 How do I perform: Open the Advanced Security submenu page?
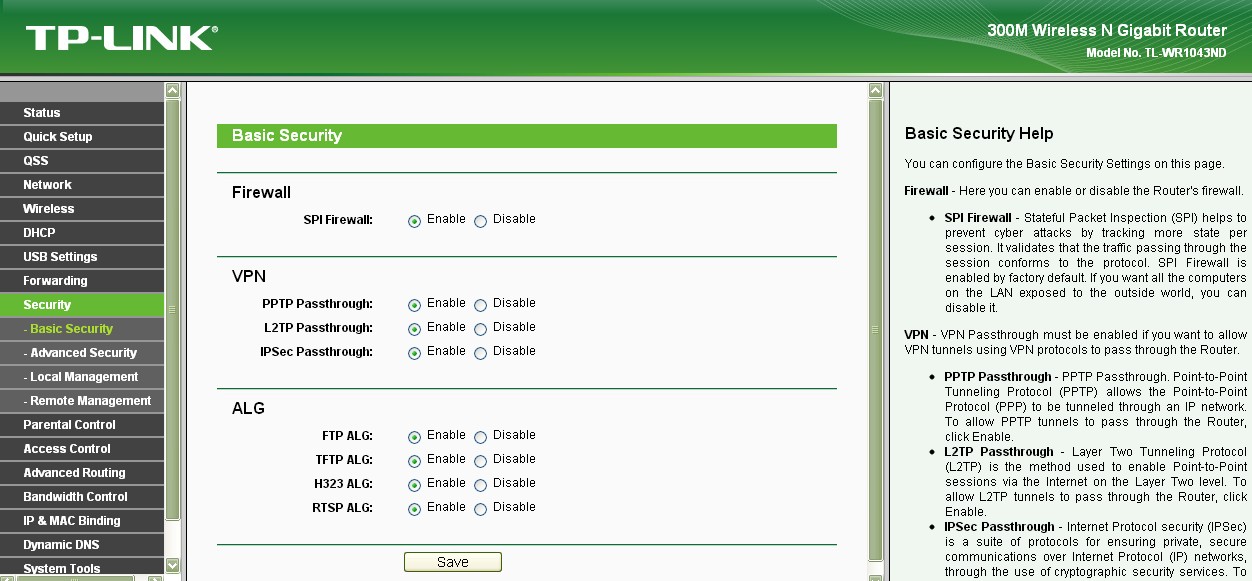point(83,353)
